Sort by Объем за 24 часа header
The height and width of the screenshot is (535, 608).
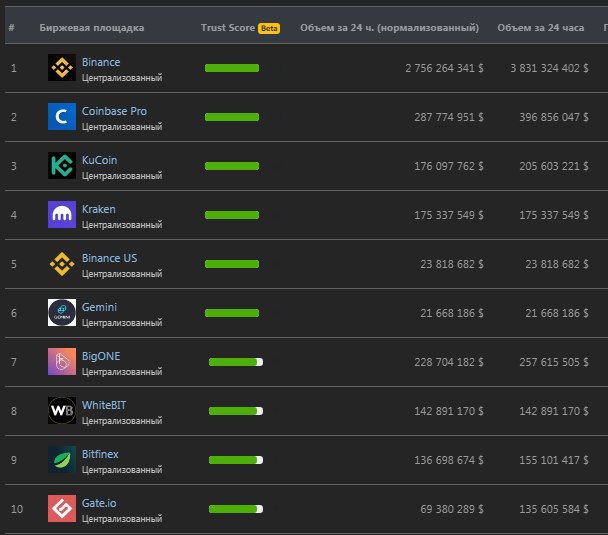click(x=541, y=28)
